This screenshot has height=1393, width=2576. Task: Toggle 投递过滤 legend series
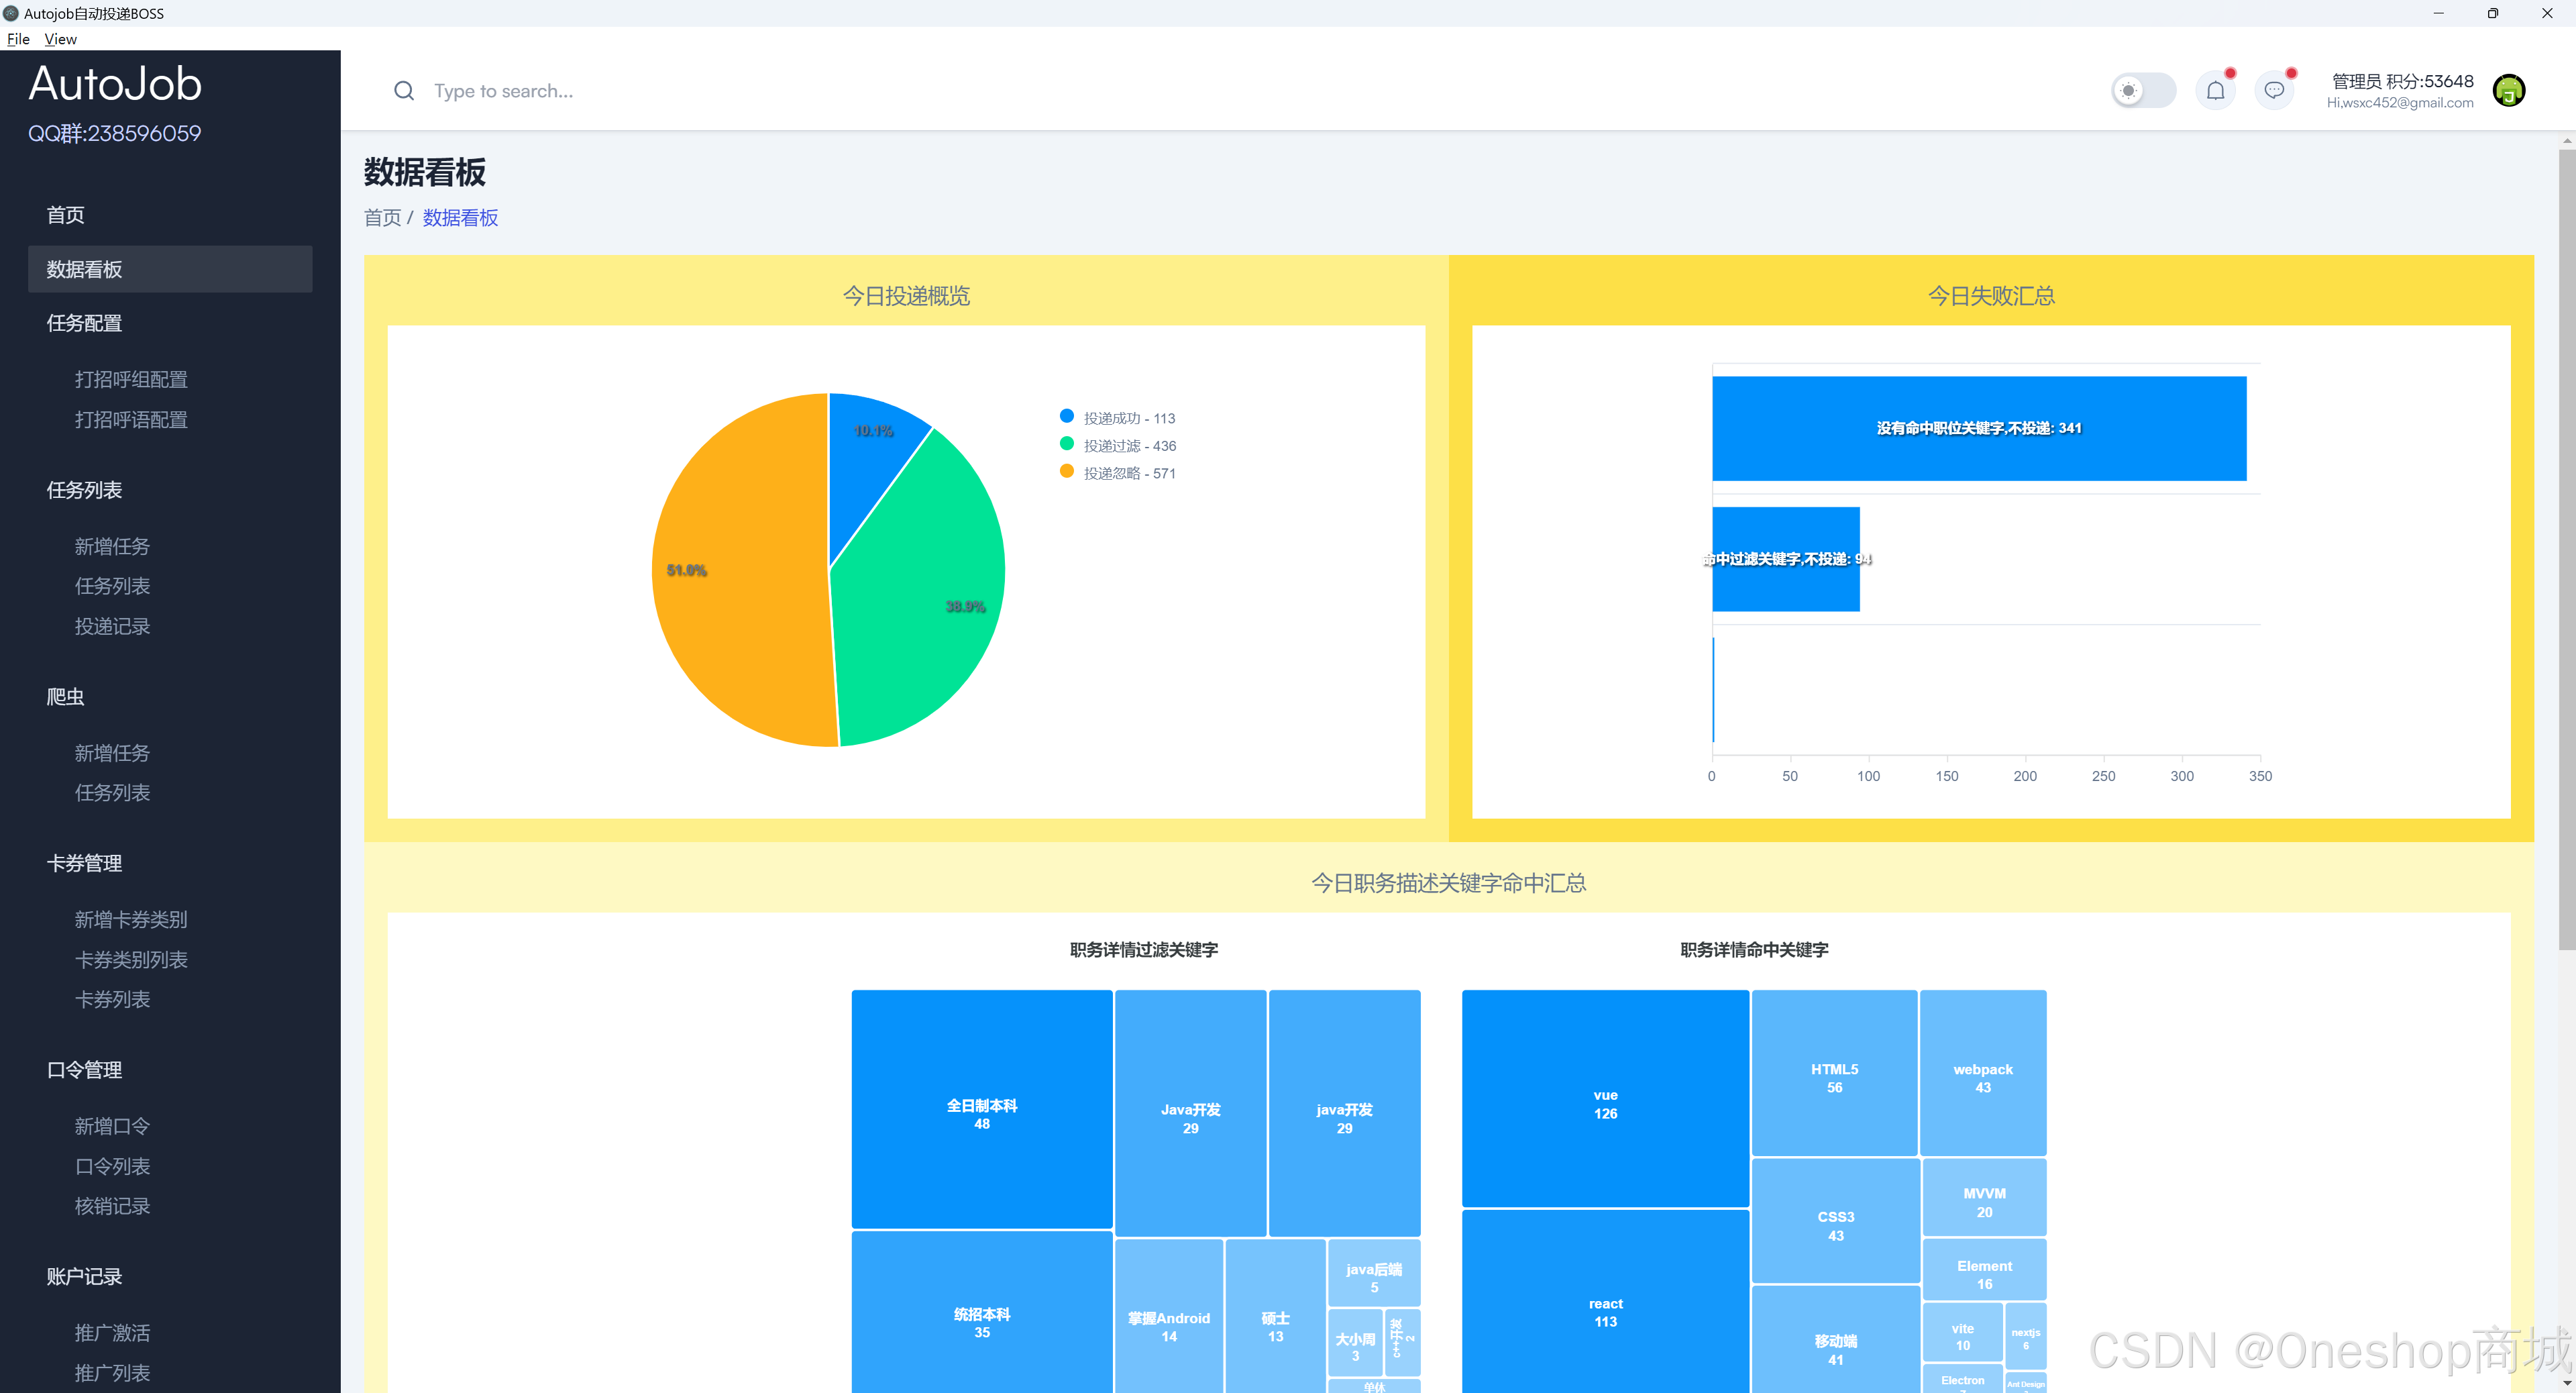click(x=1117, y=446)
